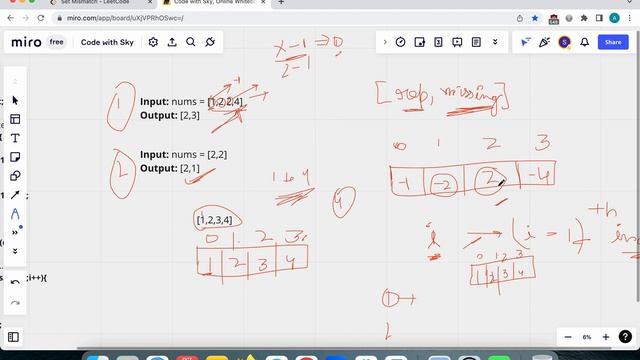Screen dimensions: 640x360
Task: Collapse the apps toolbar chevron
Action: [x=384, y=42]
